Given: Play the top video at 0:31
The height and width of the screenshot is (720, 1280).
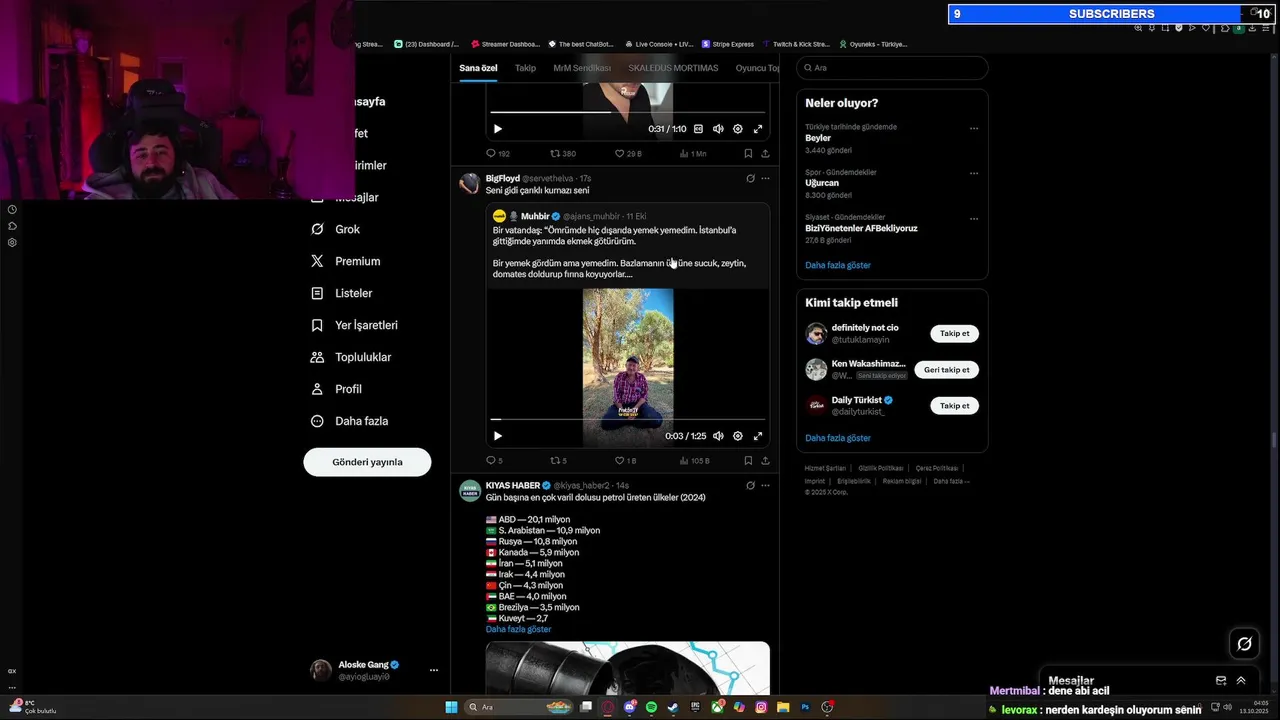Looking at the screenshot, I should point(498,129).
